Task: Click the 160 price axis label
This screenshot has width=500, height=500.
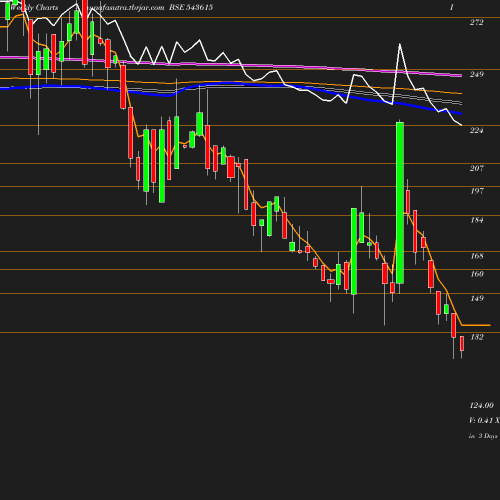Action: coord(476,274)
